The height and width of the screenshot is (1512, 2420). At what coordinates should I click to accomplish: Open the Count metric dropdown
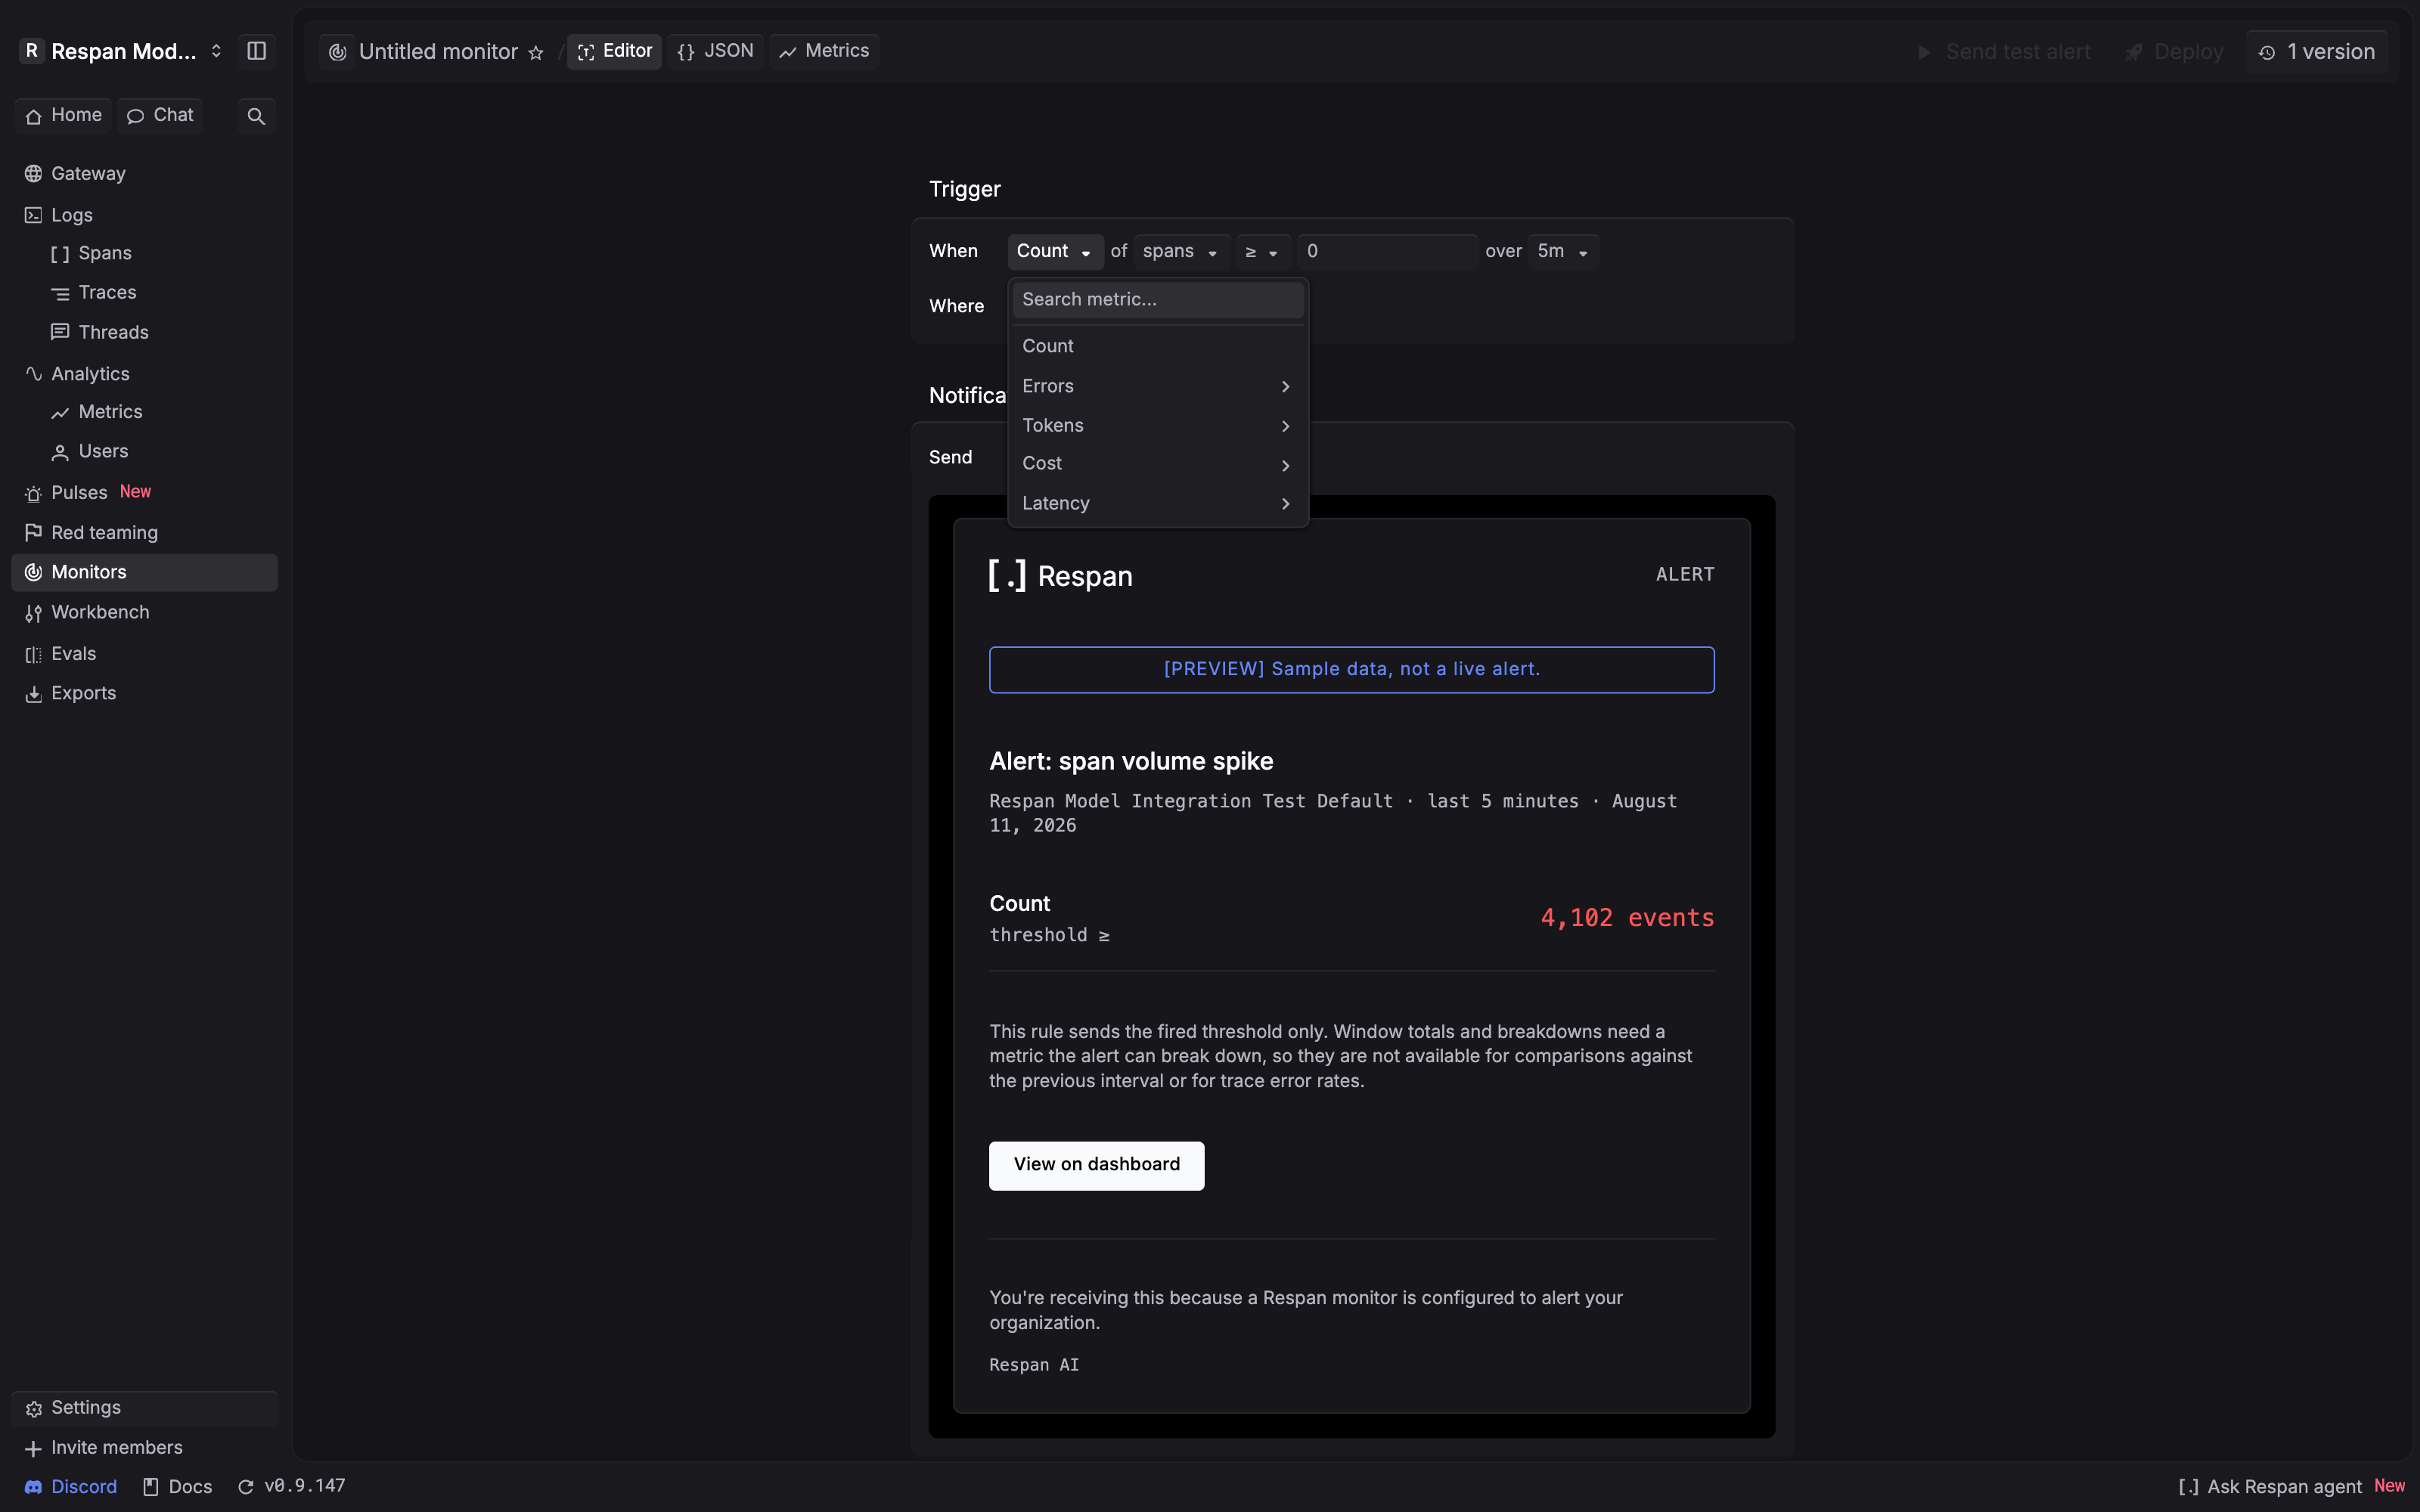pos(1055,251)
